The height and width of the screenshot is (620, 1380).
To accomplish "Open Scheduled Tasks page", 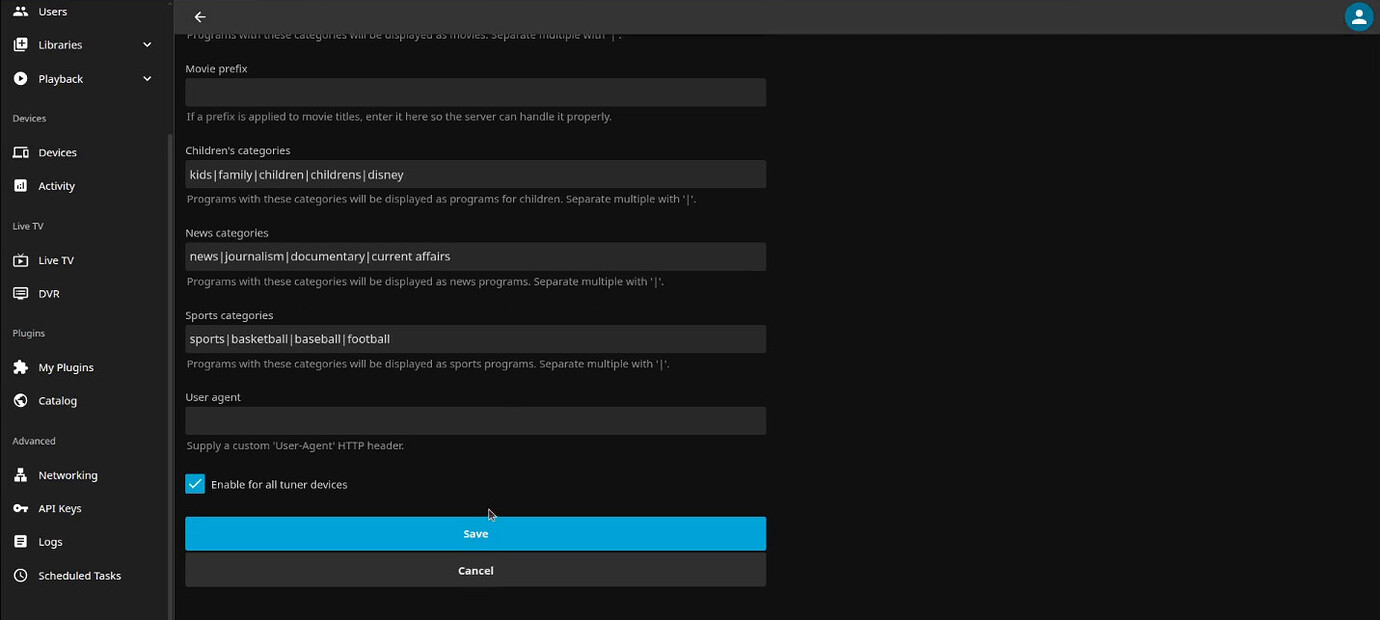I will [x=79, y=576].
